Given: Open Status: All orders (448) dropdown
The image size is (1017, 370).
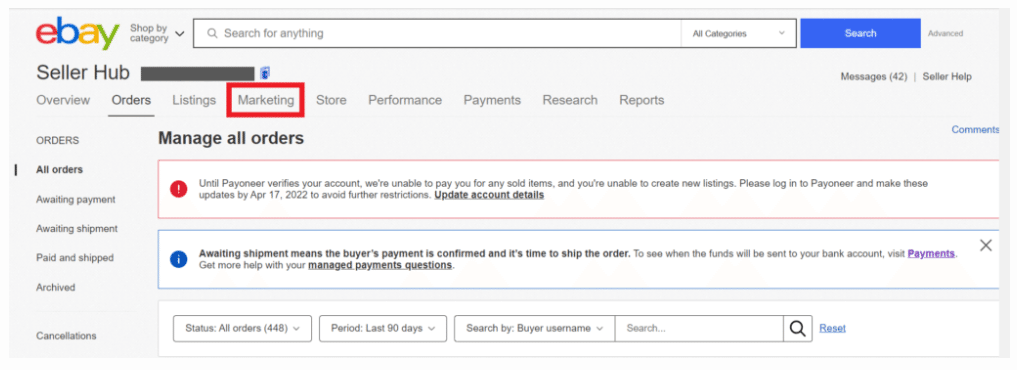Looking at the screenshot, I should point(242,328).
